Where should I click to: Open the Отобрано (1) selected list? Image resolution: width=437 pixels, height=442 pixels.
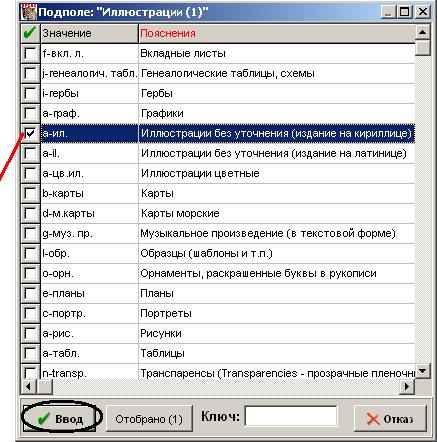pos(149,418)
